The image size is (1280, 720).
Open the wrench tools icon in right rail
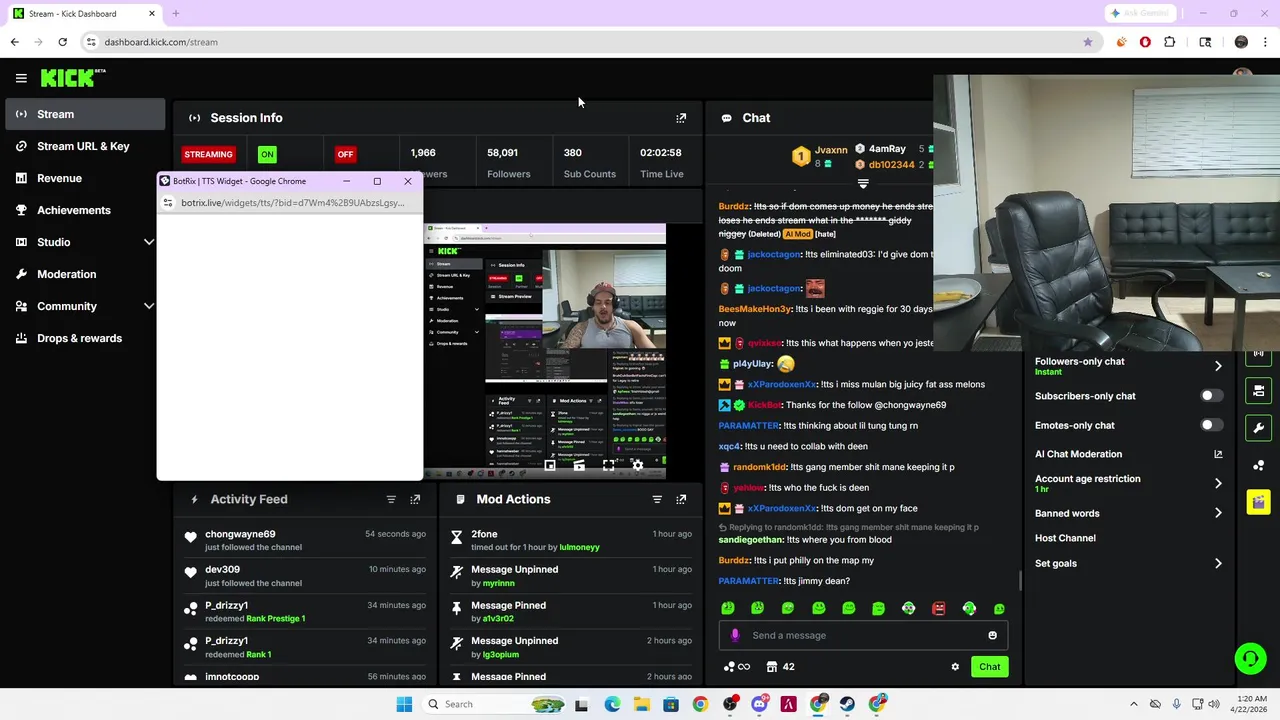1258,428
